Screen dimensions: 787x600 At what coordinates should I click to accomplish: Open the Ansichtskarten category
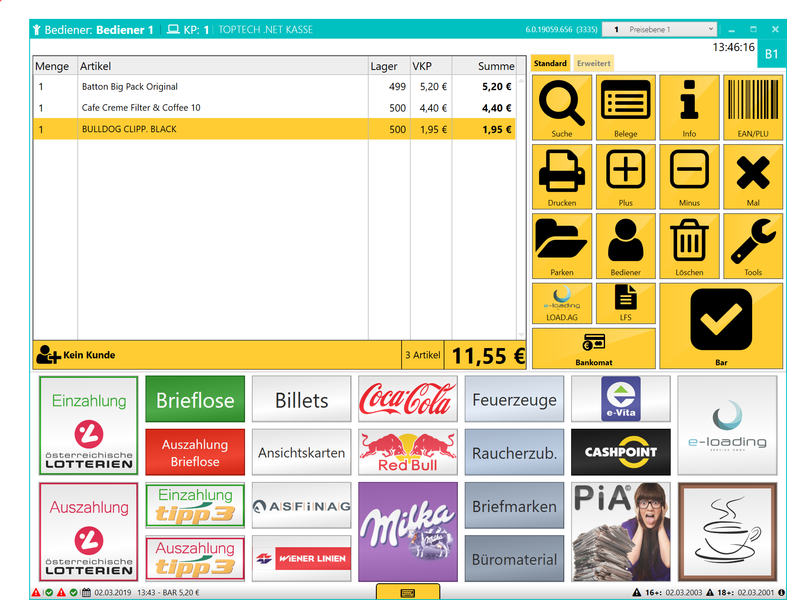point(301,452)
